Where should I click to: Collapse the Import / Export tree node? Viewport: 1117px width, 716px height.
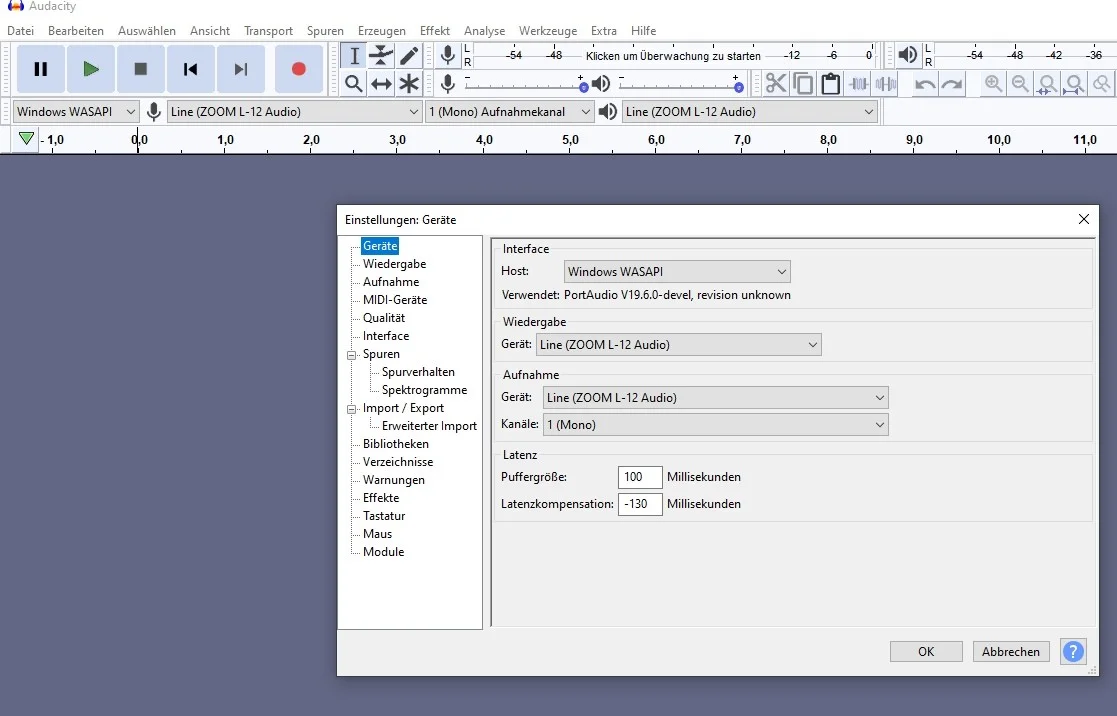[352, 408]
